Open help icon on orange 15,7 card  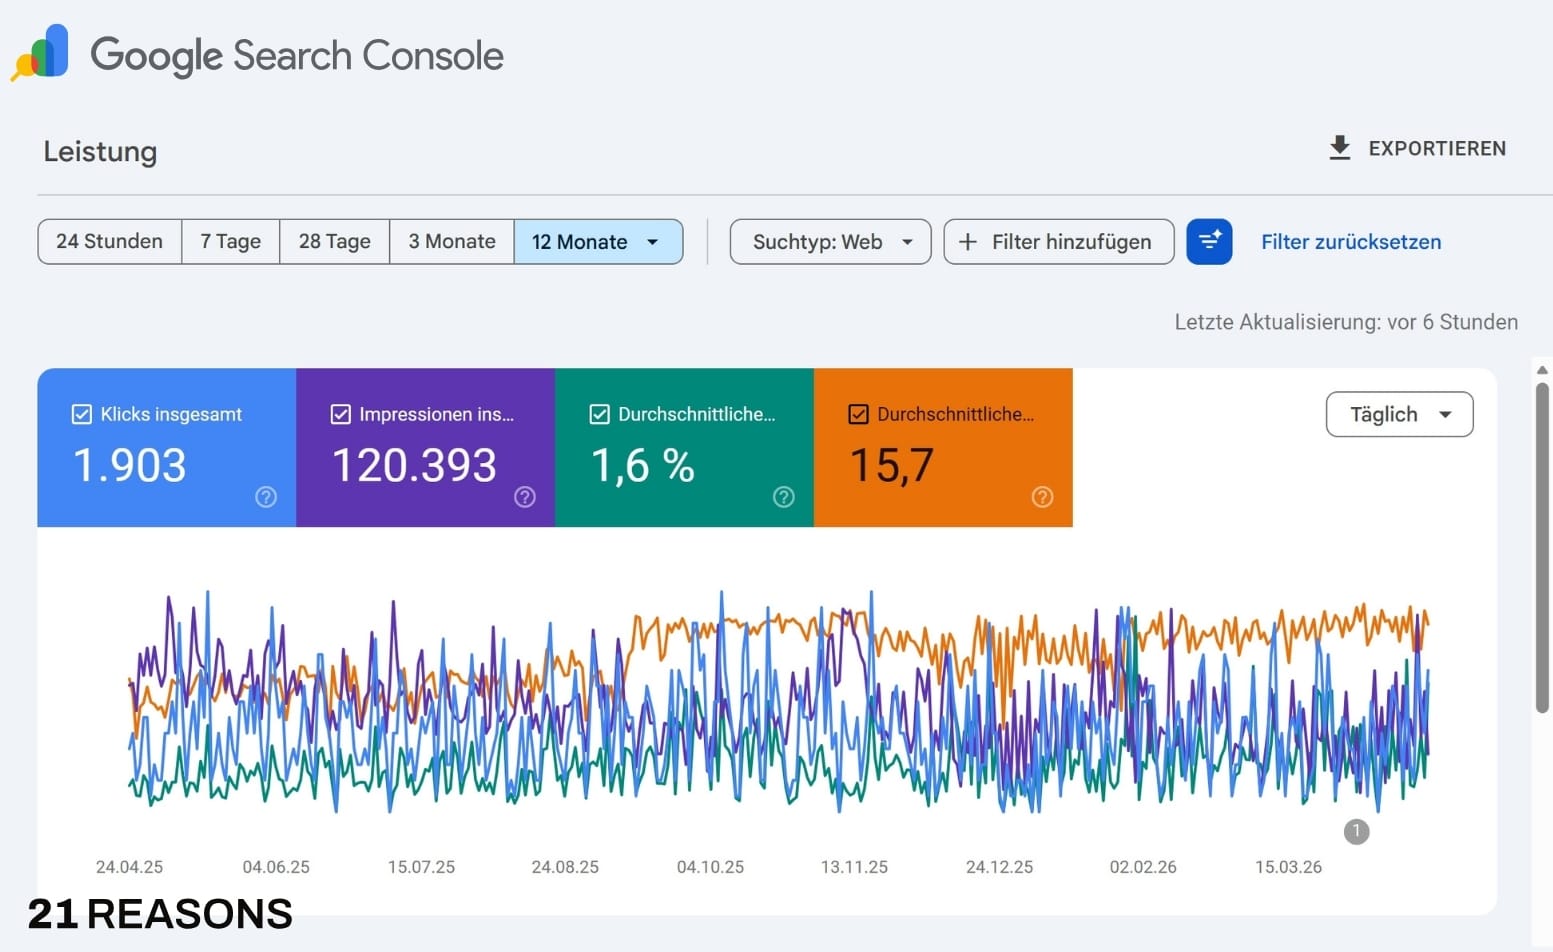coord(1042,497)
